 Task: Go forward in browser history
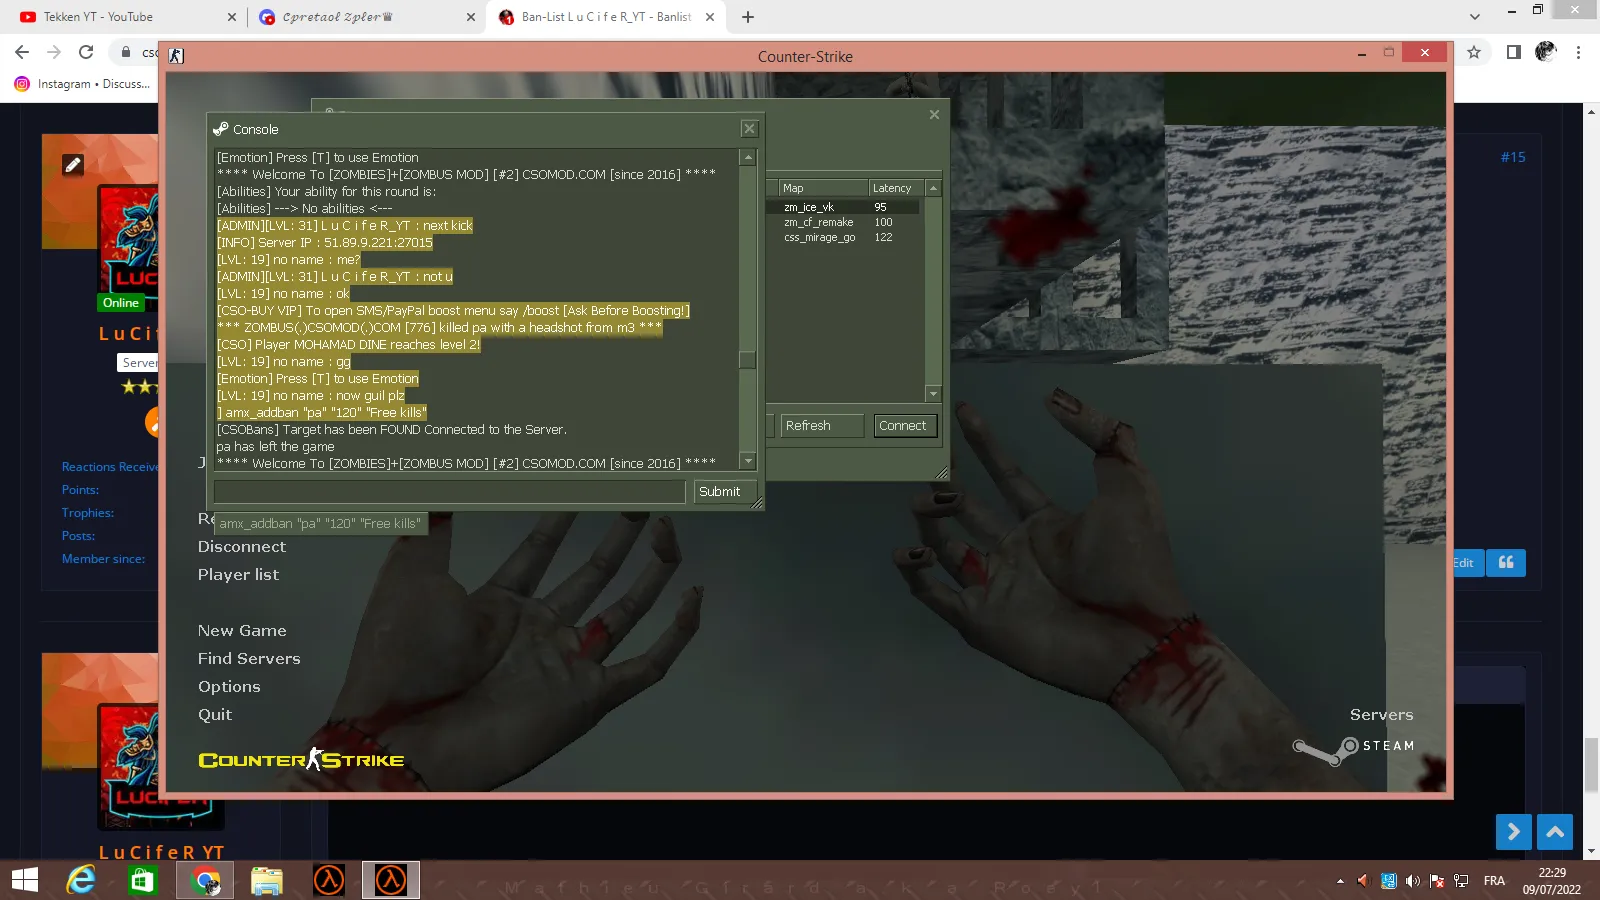54,52
